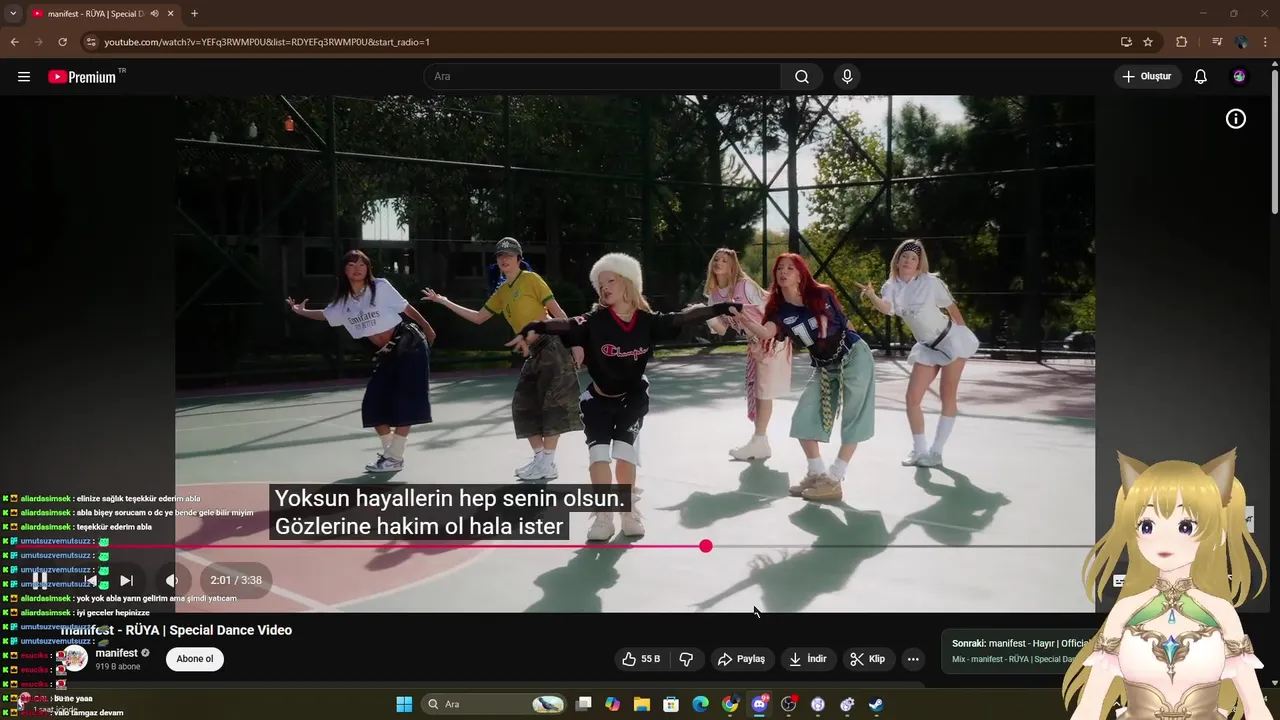Click the YouTube search field labeled Ara
The image size is (1280, 720).
[604, 77]
